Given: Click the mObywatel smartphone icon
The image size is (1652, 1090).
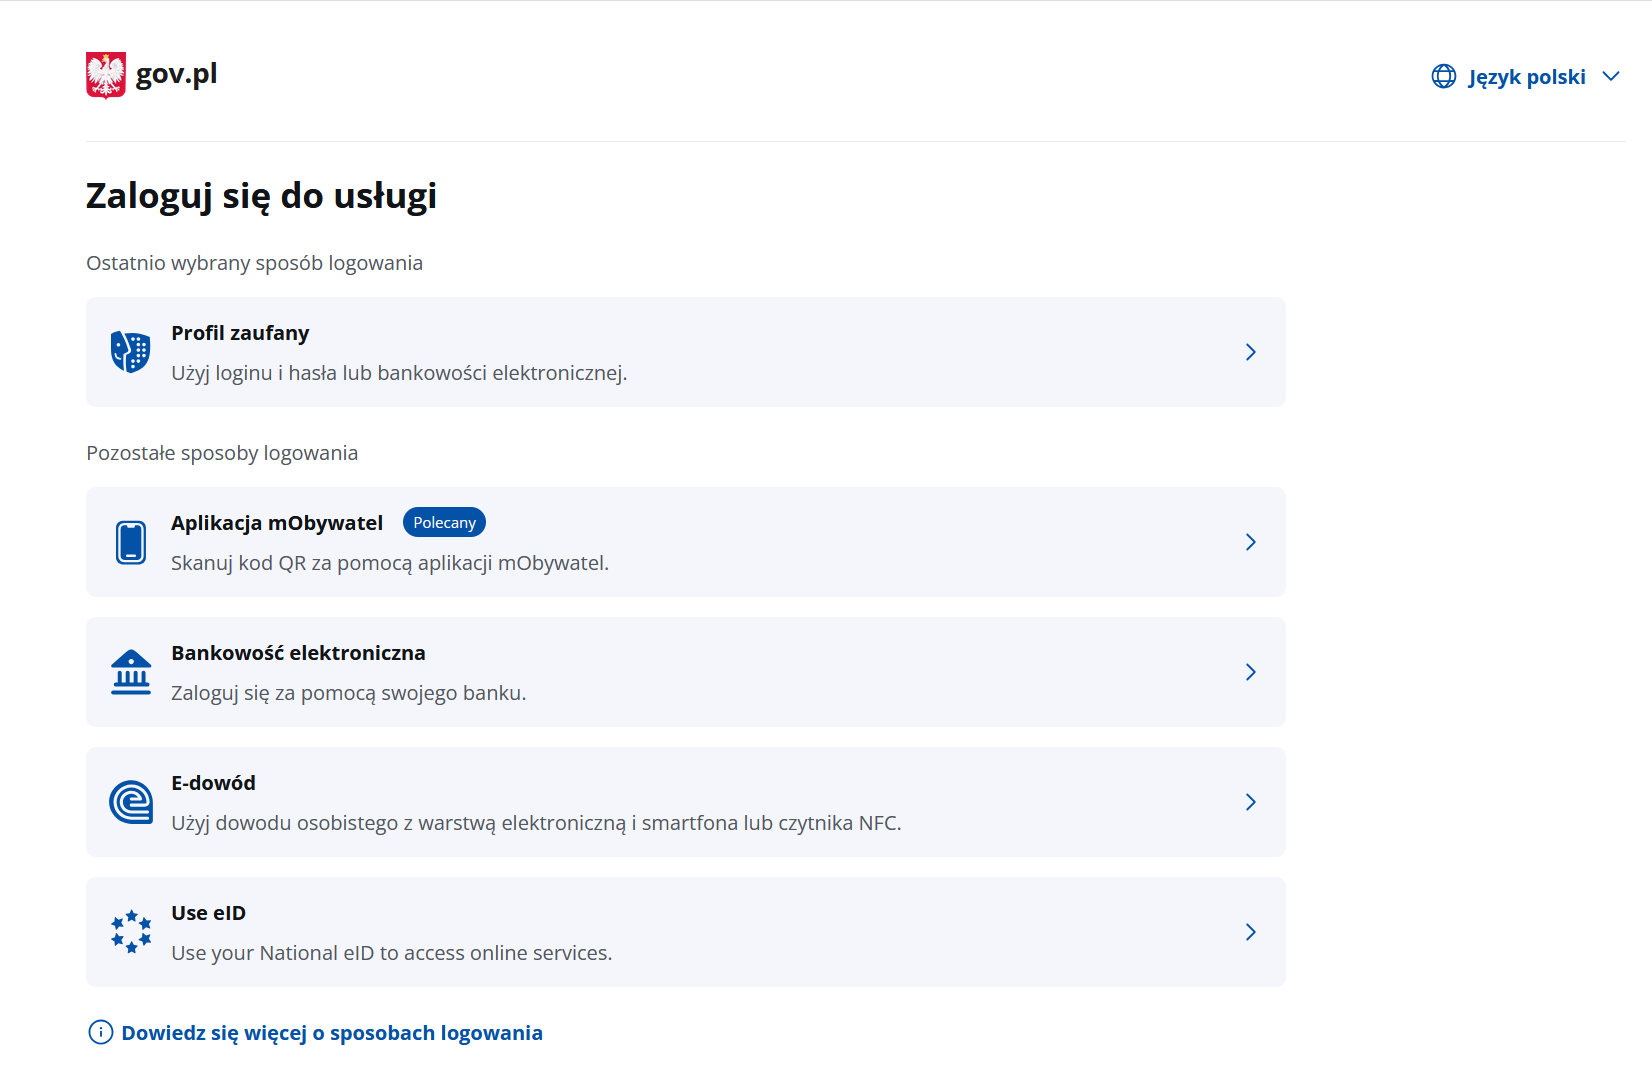Looking at the screenshot, I should point(130,542).
